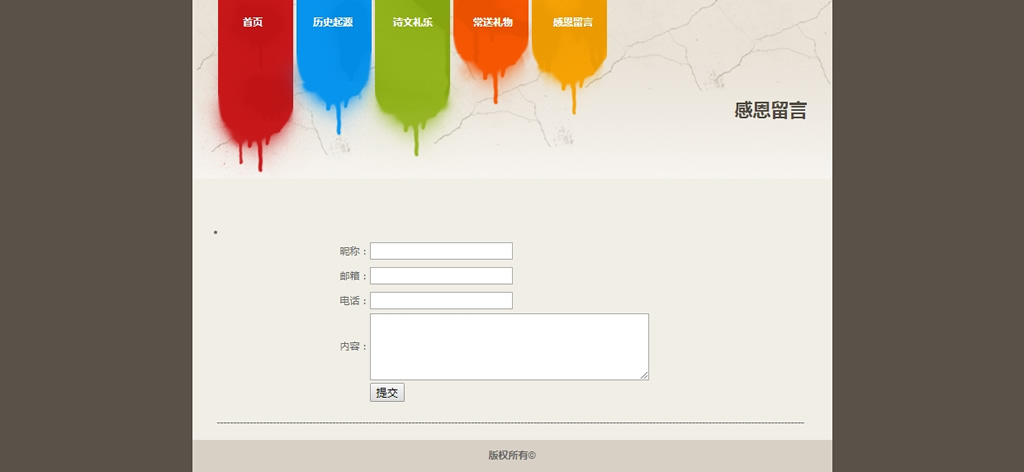1024x472 pixels.
Task: Open the 首页 navigation tab
Action: coord(253,22)
